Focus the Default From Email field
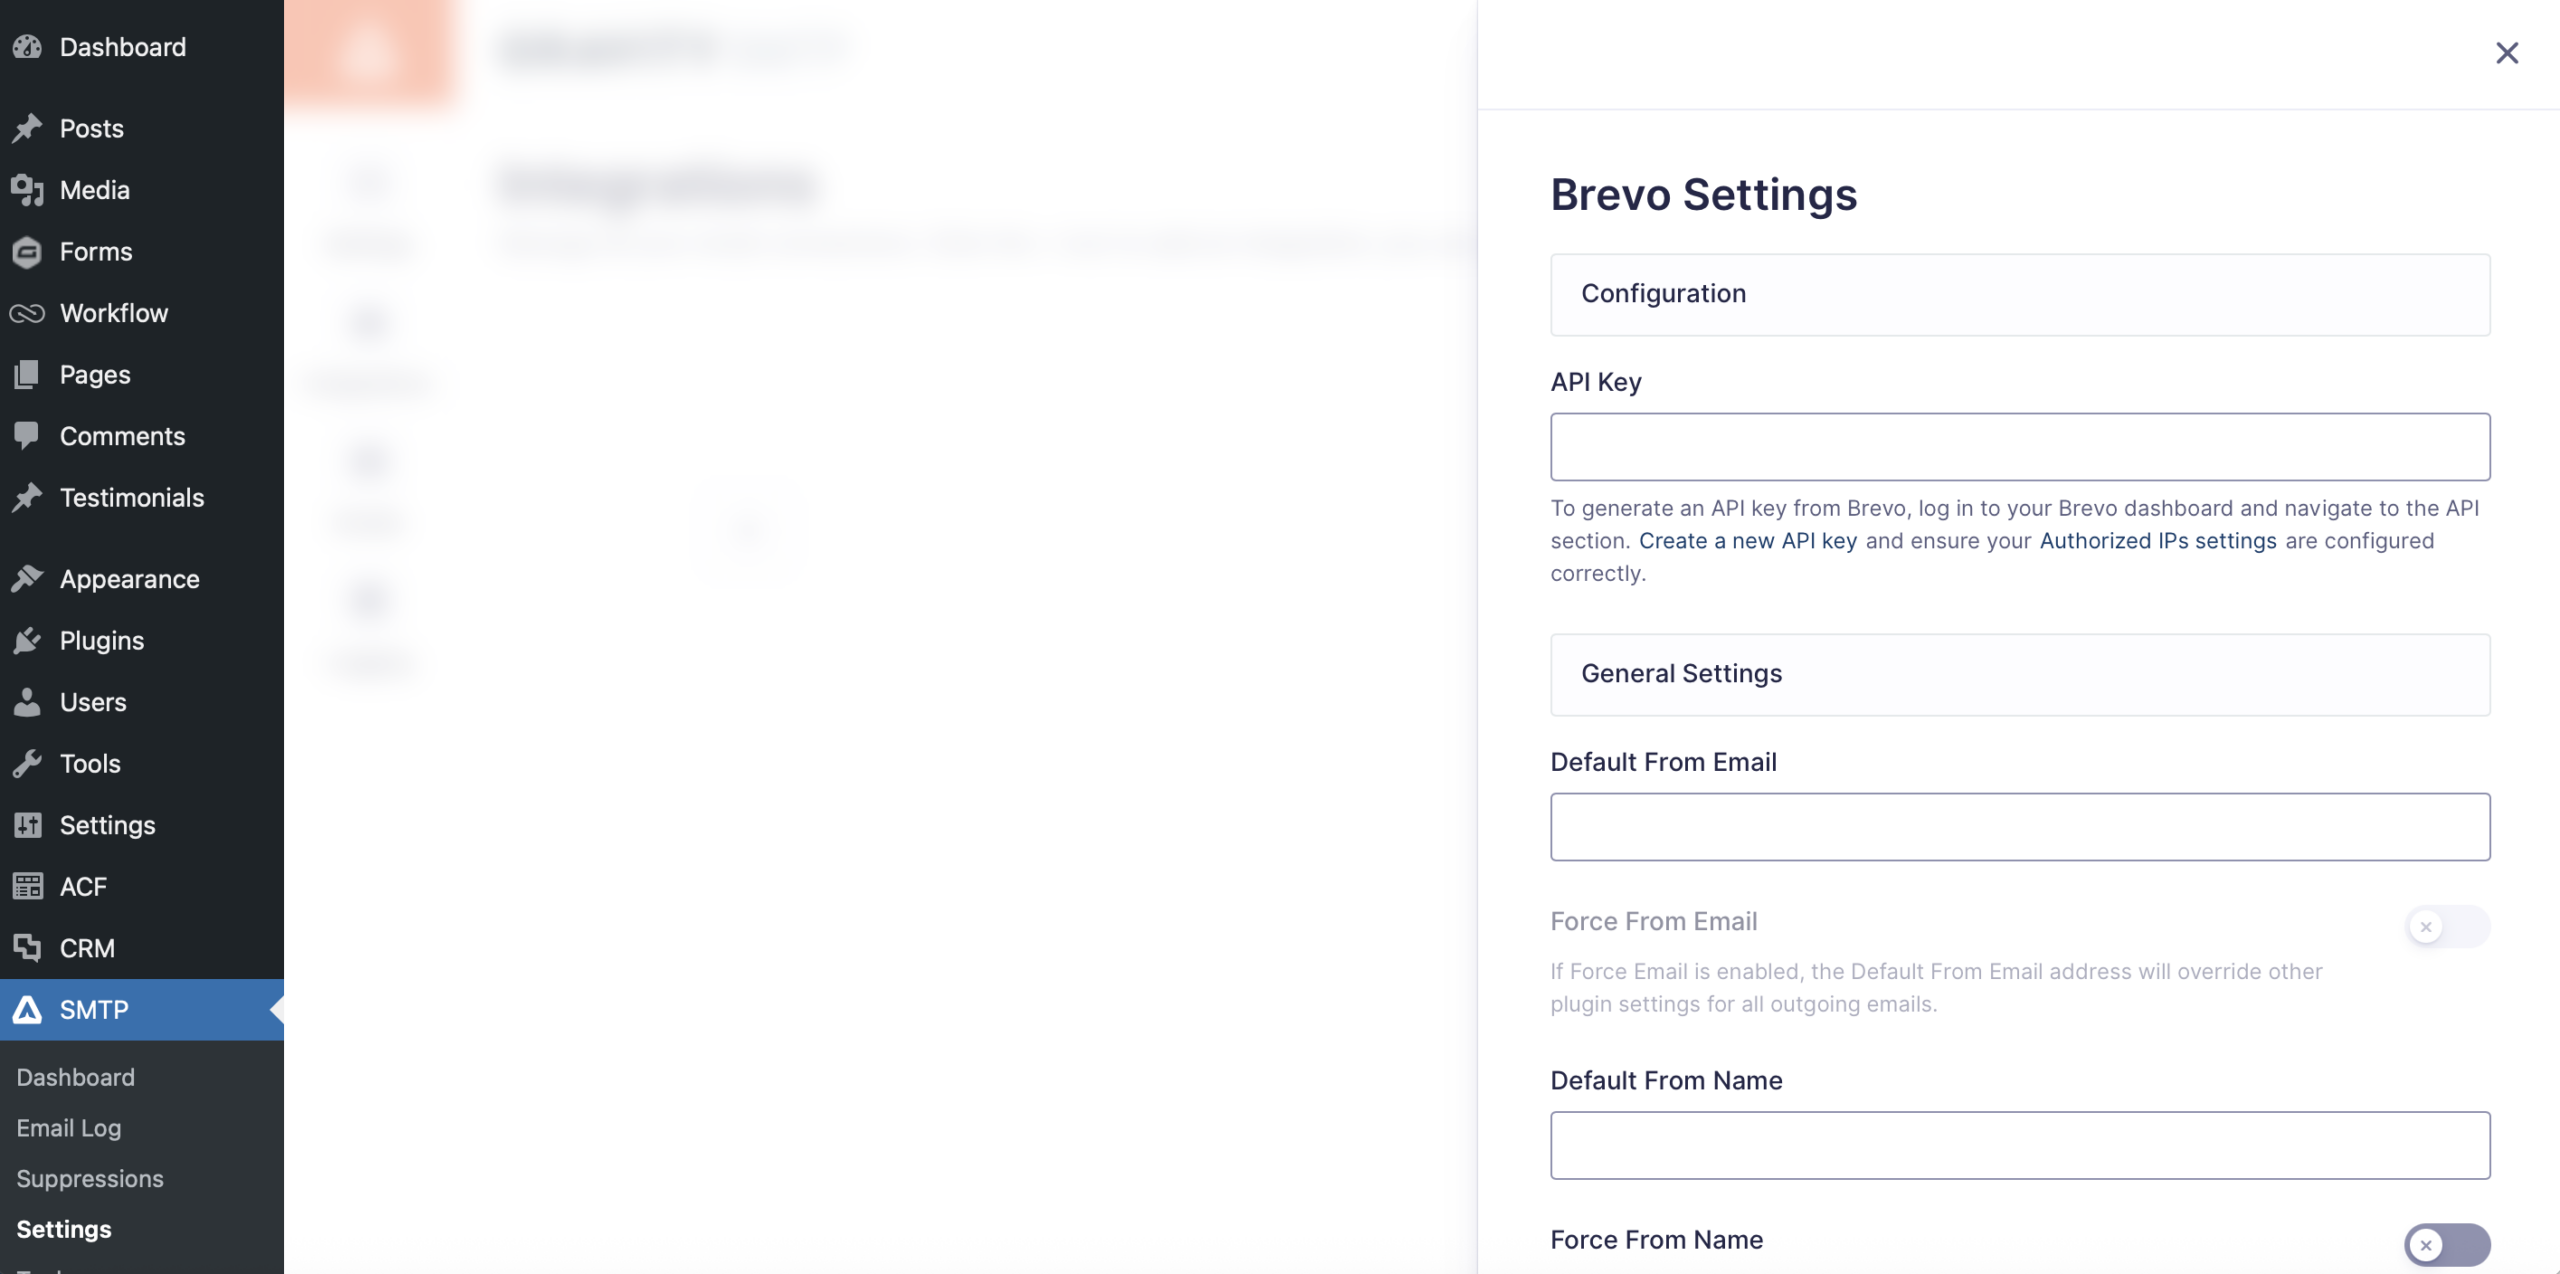2560x1274 pixels. pyautogui.click(x=2019, y=827)
